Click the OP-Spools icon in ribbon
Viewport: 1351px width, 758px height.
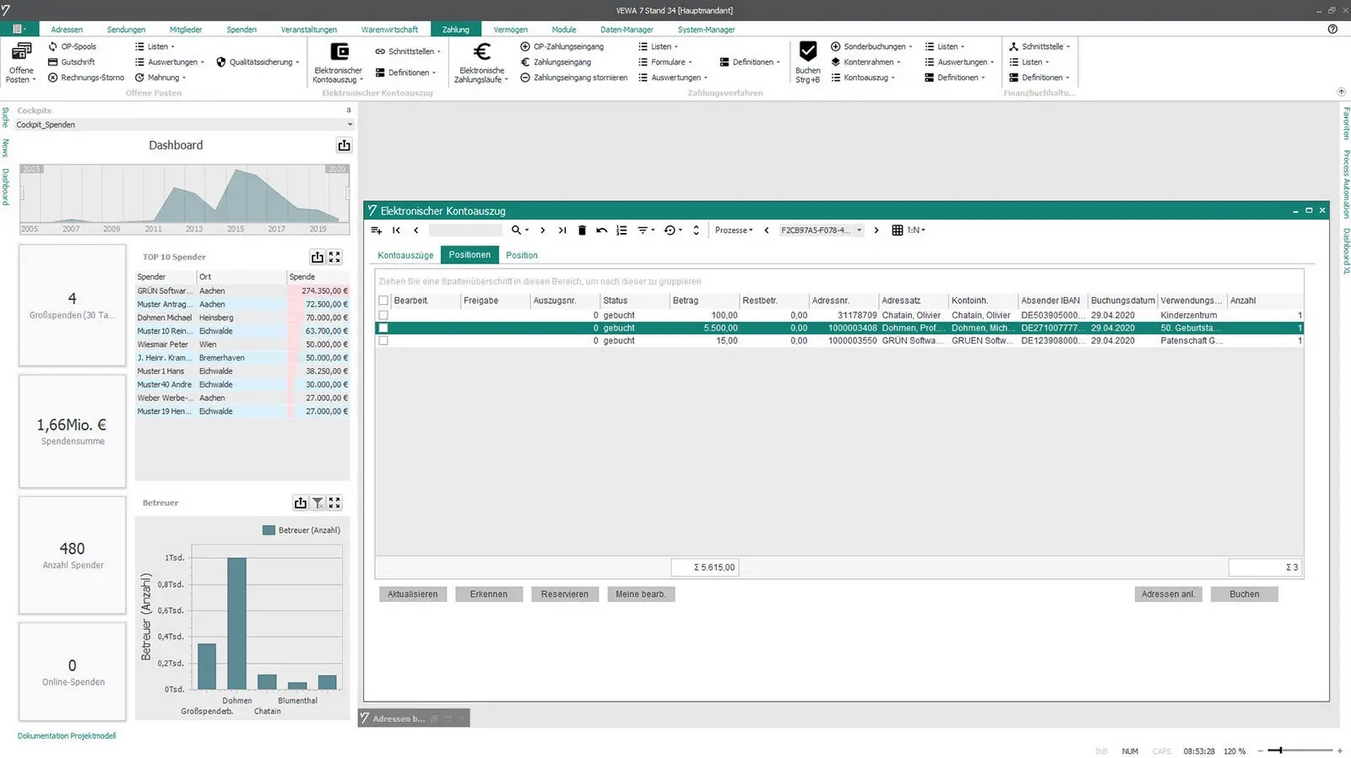click(x=53, y=47)
